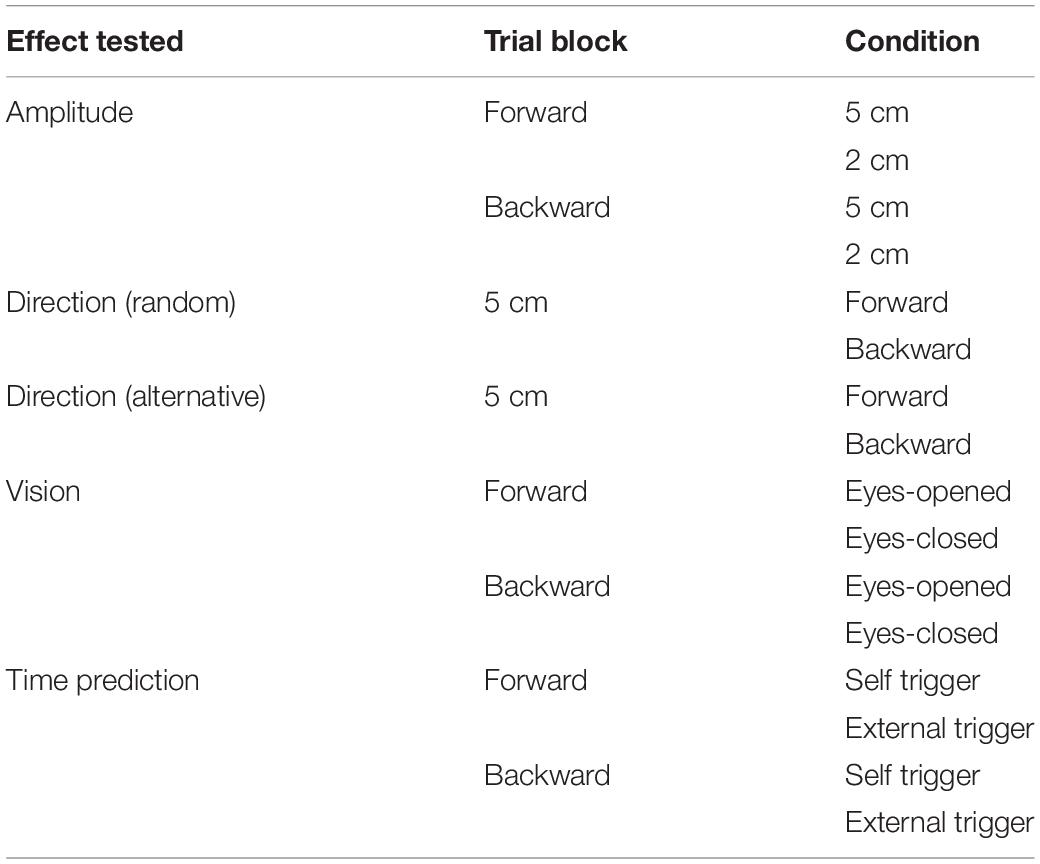The image size is (1040, 864).
Task: Select the Amplitude row label
Action: [70, 112]
